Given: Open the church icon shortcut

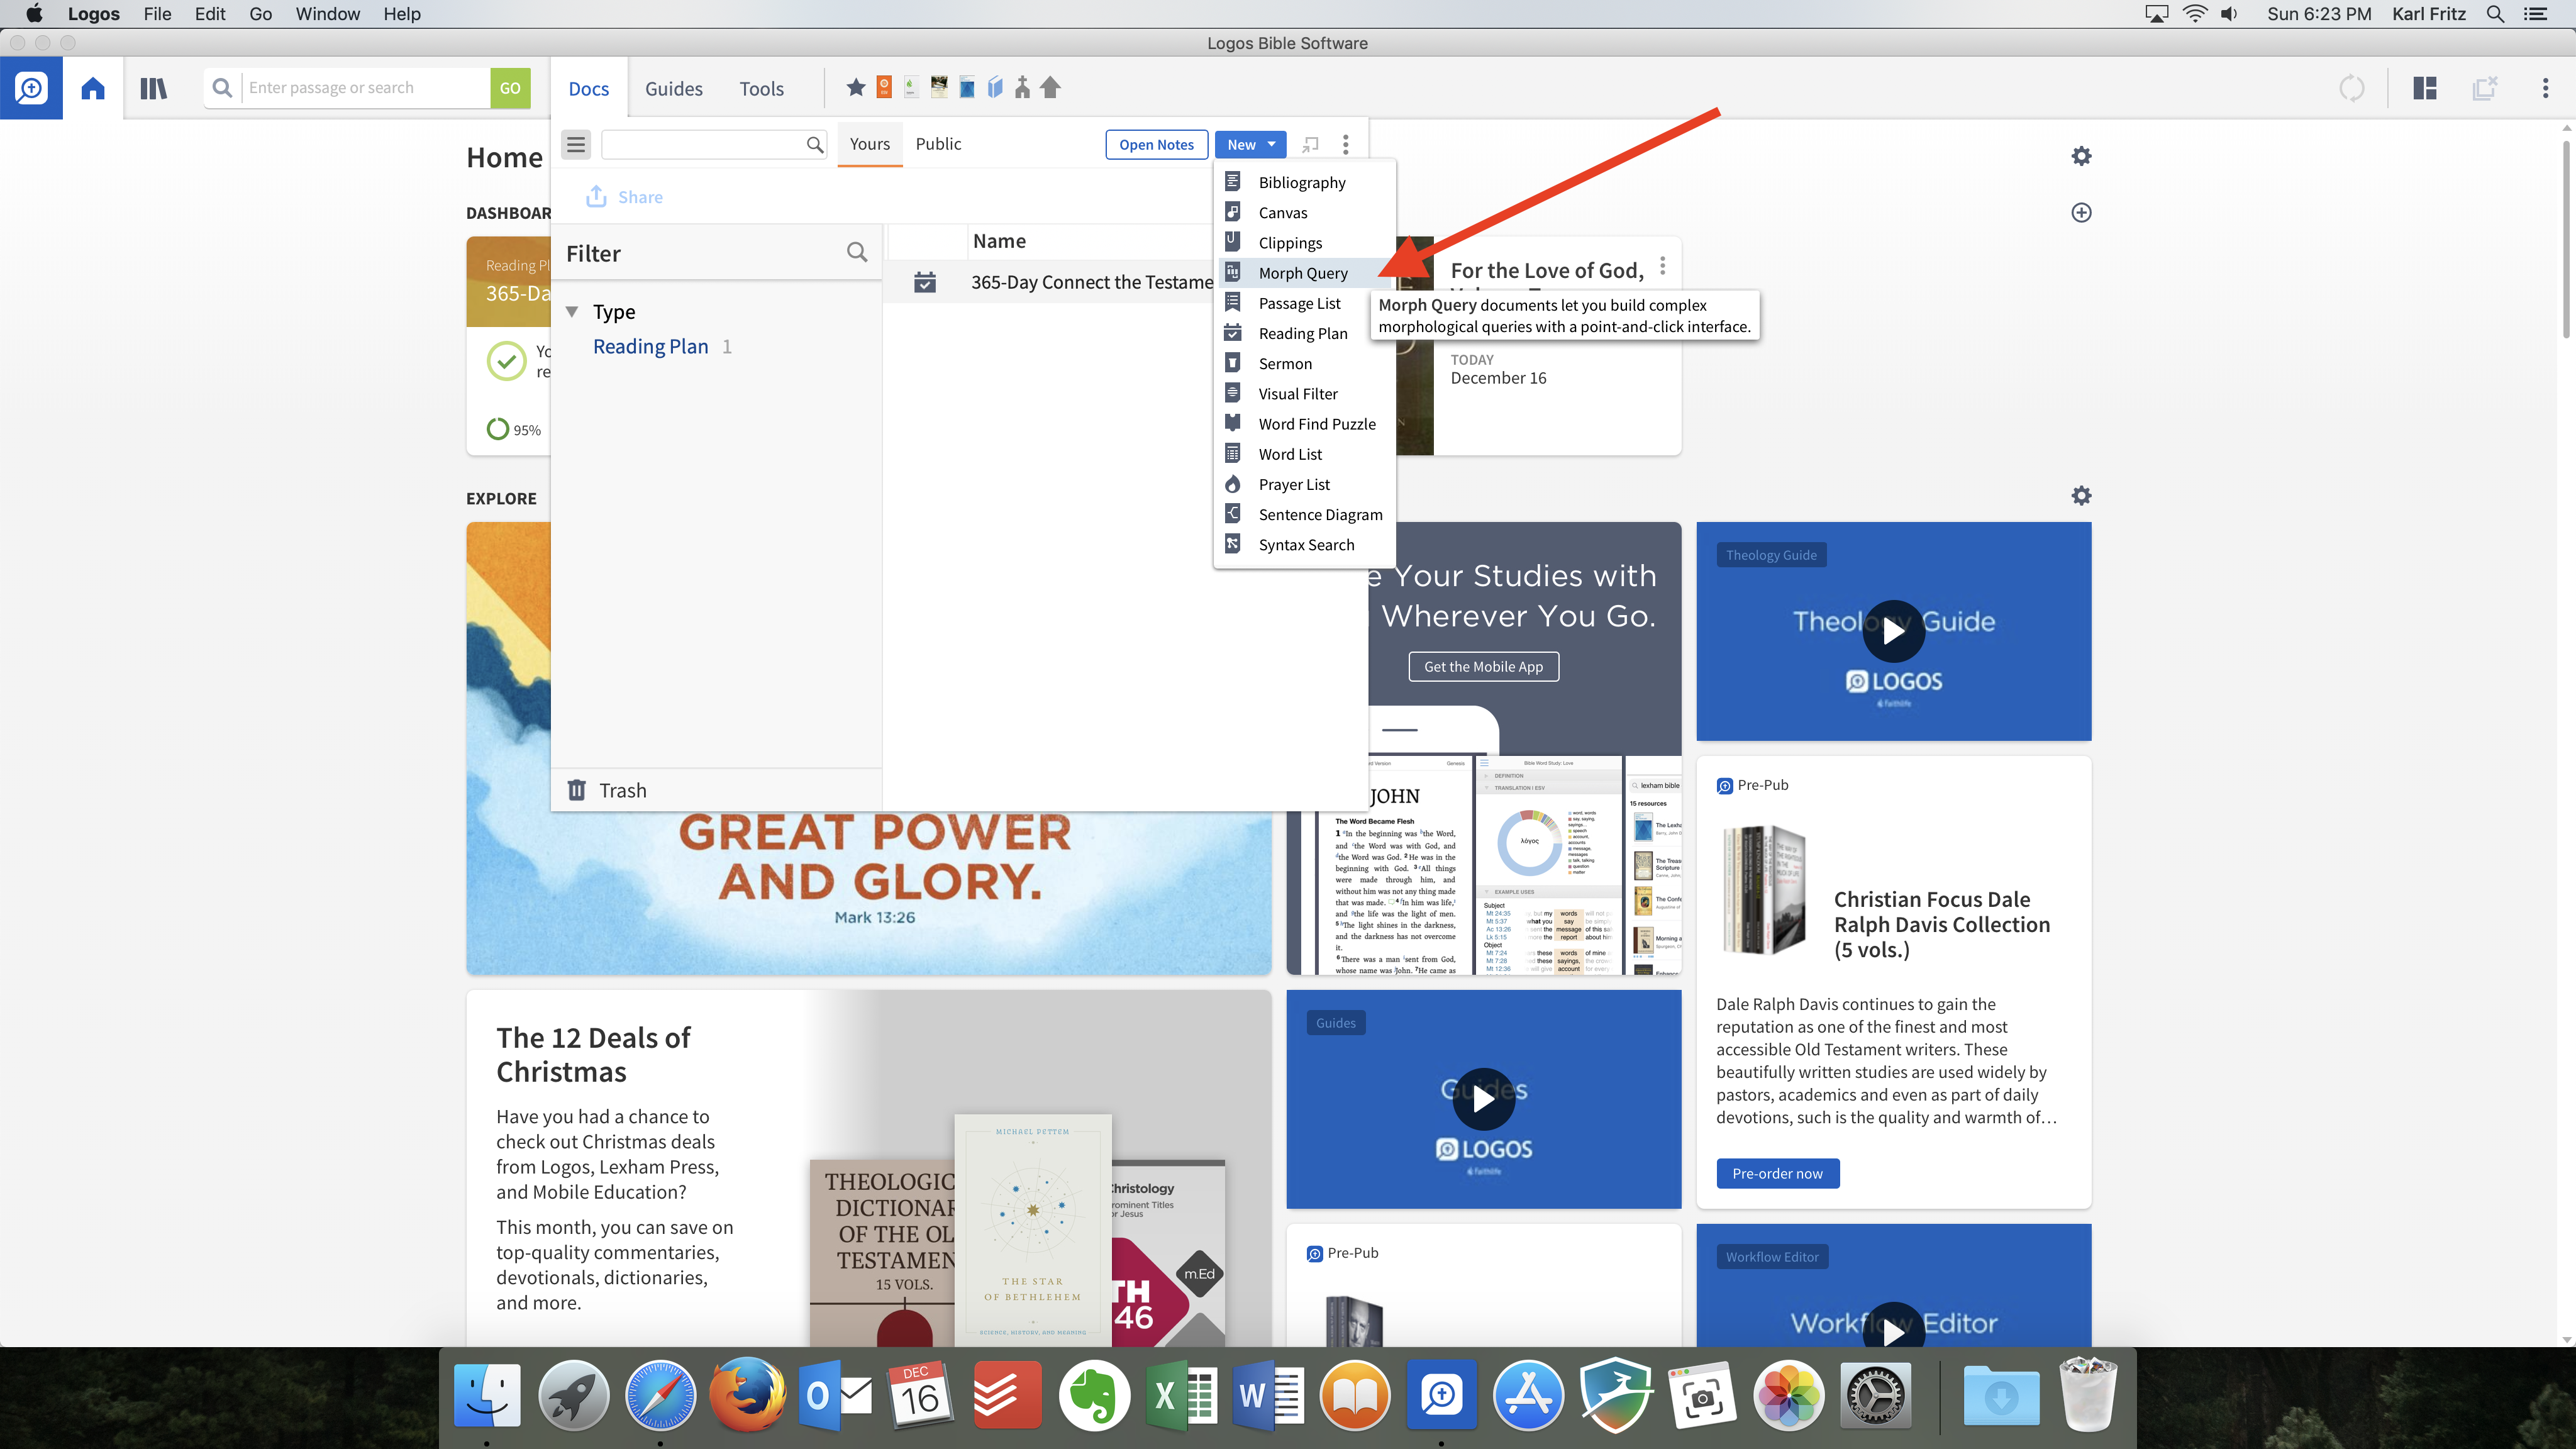Looking at the screenshot, I should pyautogui.click(x=1022, y=88).
